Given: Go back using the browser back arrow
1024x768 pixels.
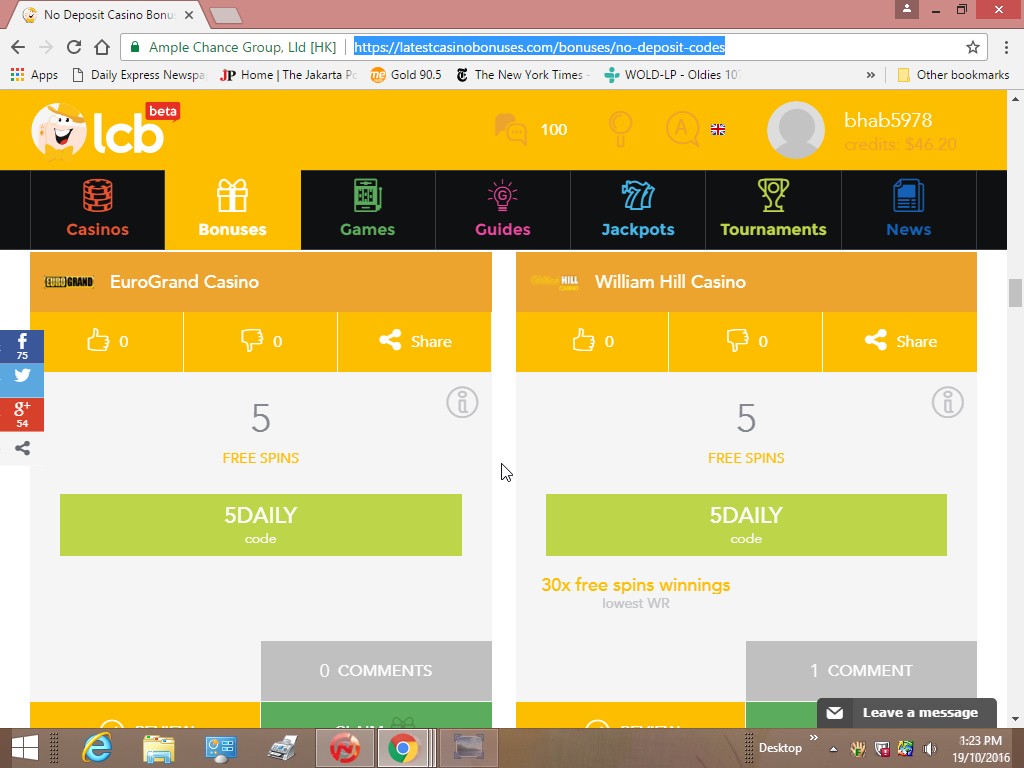Looking at the screenshot, I should coord(18,47).
